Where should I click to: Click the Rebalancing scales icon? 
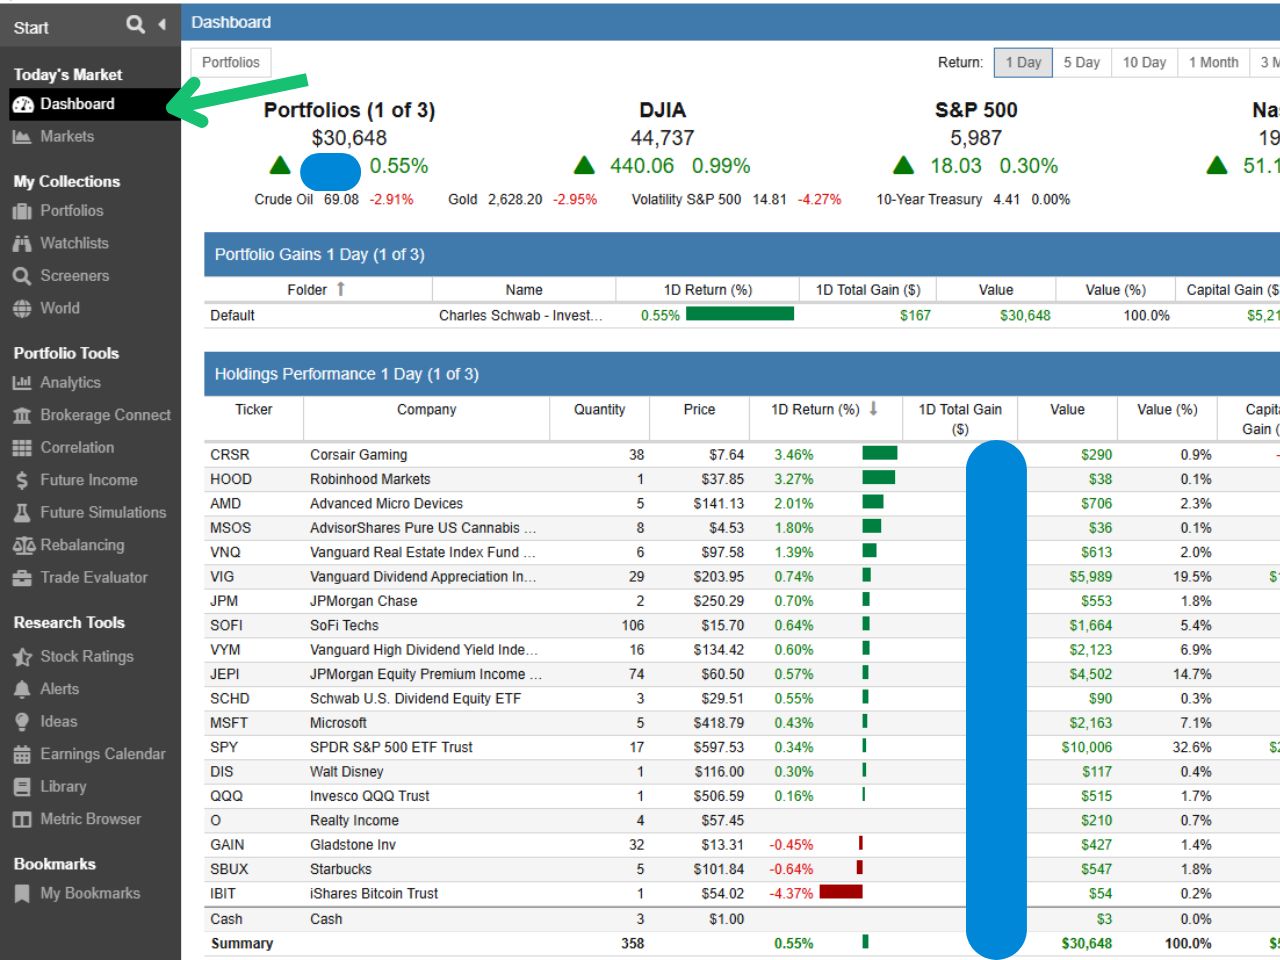[24, 545]
